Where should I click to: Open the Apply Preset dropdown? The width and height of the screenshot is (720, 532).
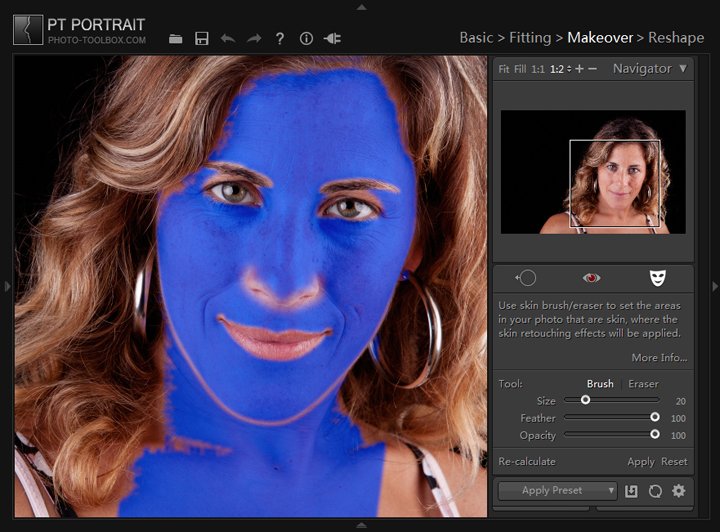(558, 491)
